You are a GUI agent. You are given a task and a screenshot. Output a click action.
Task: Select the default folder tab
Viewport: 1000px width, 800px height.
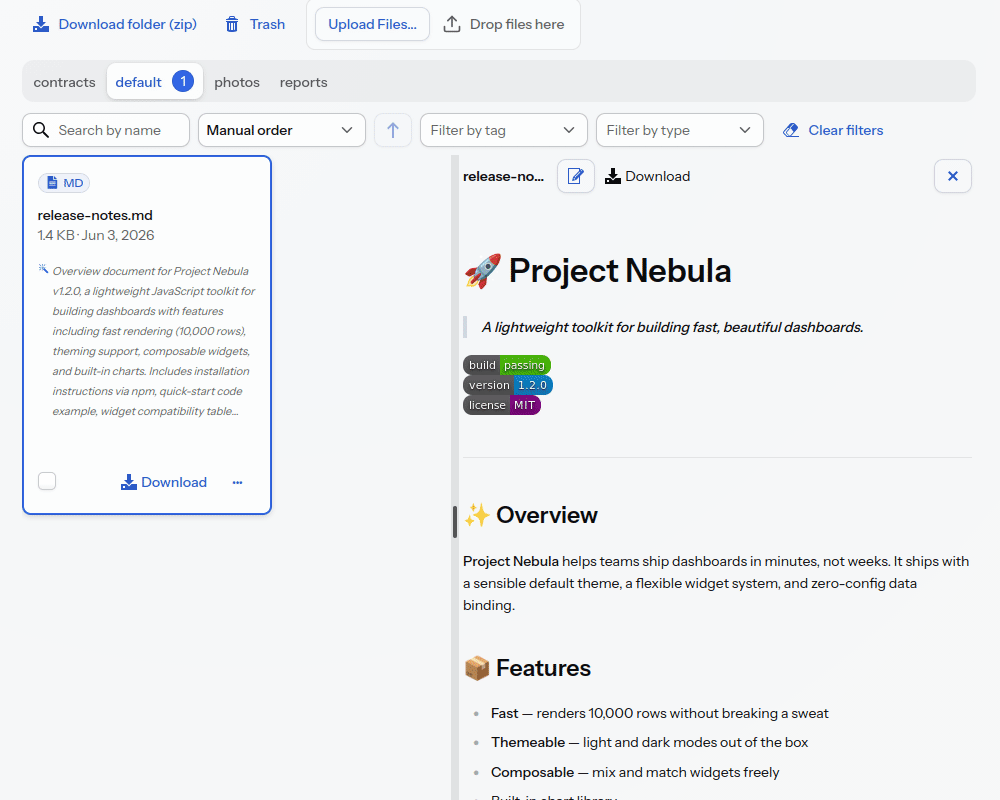(x=155, y=82)
